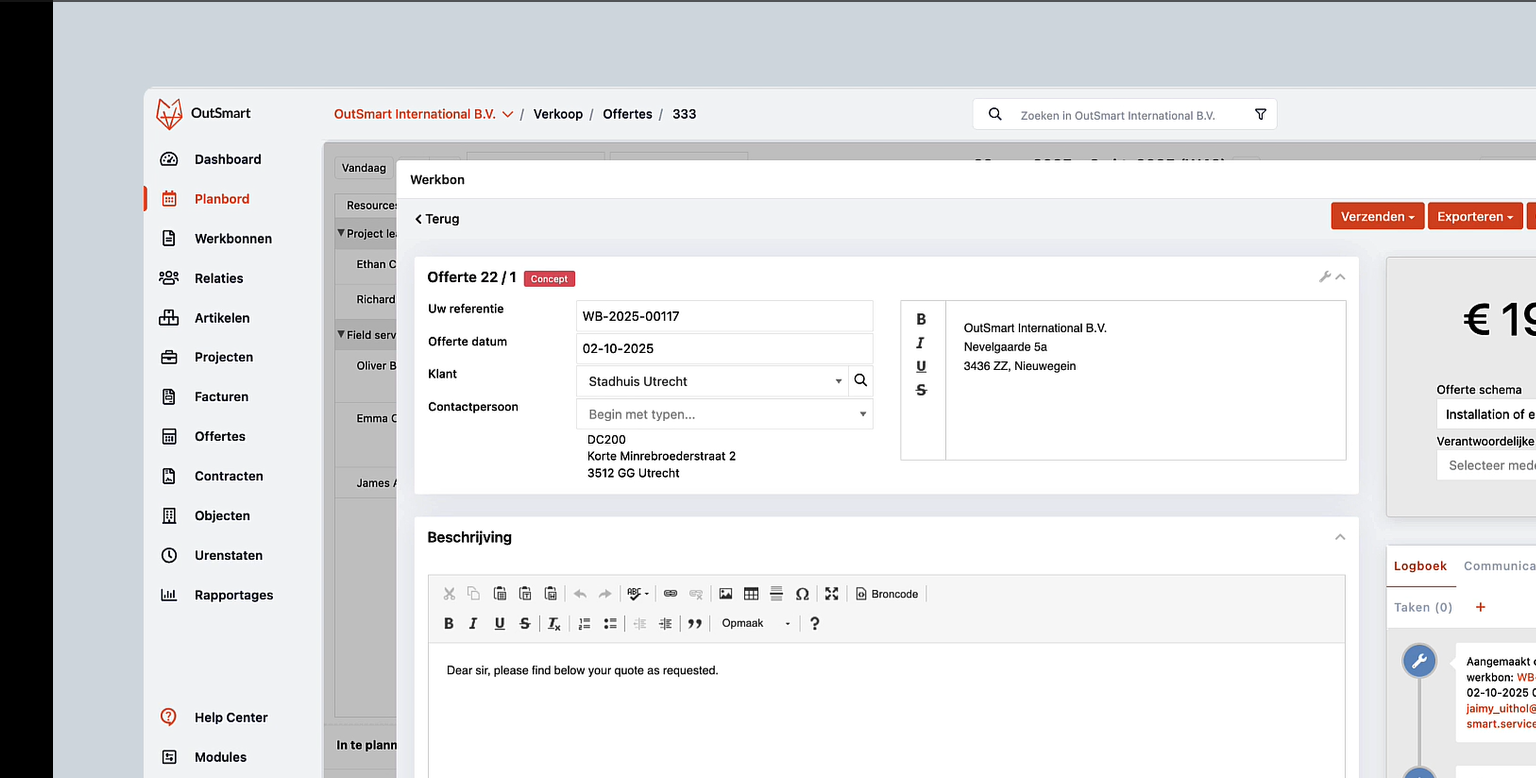
Task: Collapse the Beschrijving section
Action: click(1340, 538)
